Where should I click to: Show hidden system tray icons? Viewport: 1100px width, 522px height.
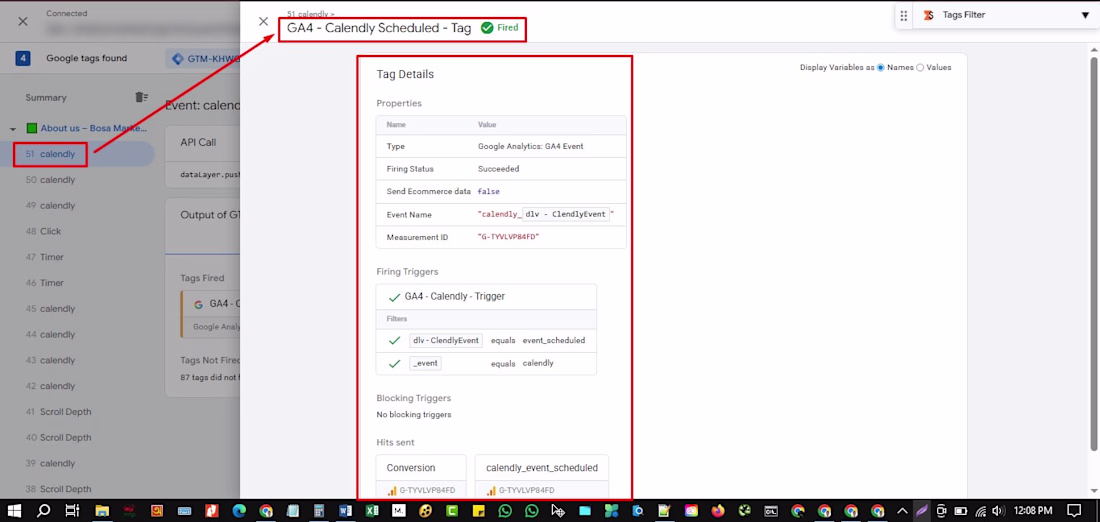[902, 511]
